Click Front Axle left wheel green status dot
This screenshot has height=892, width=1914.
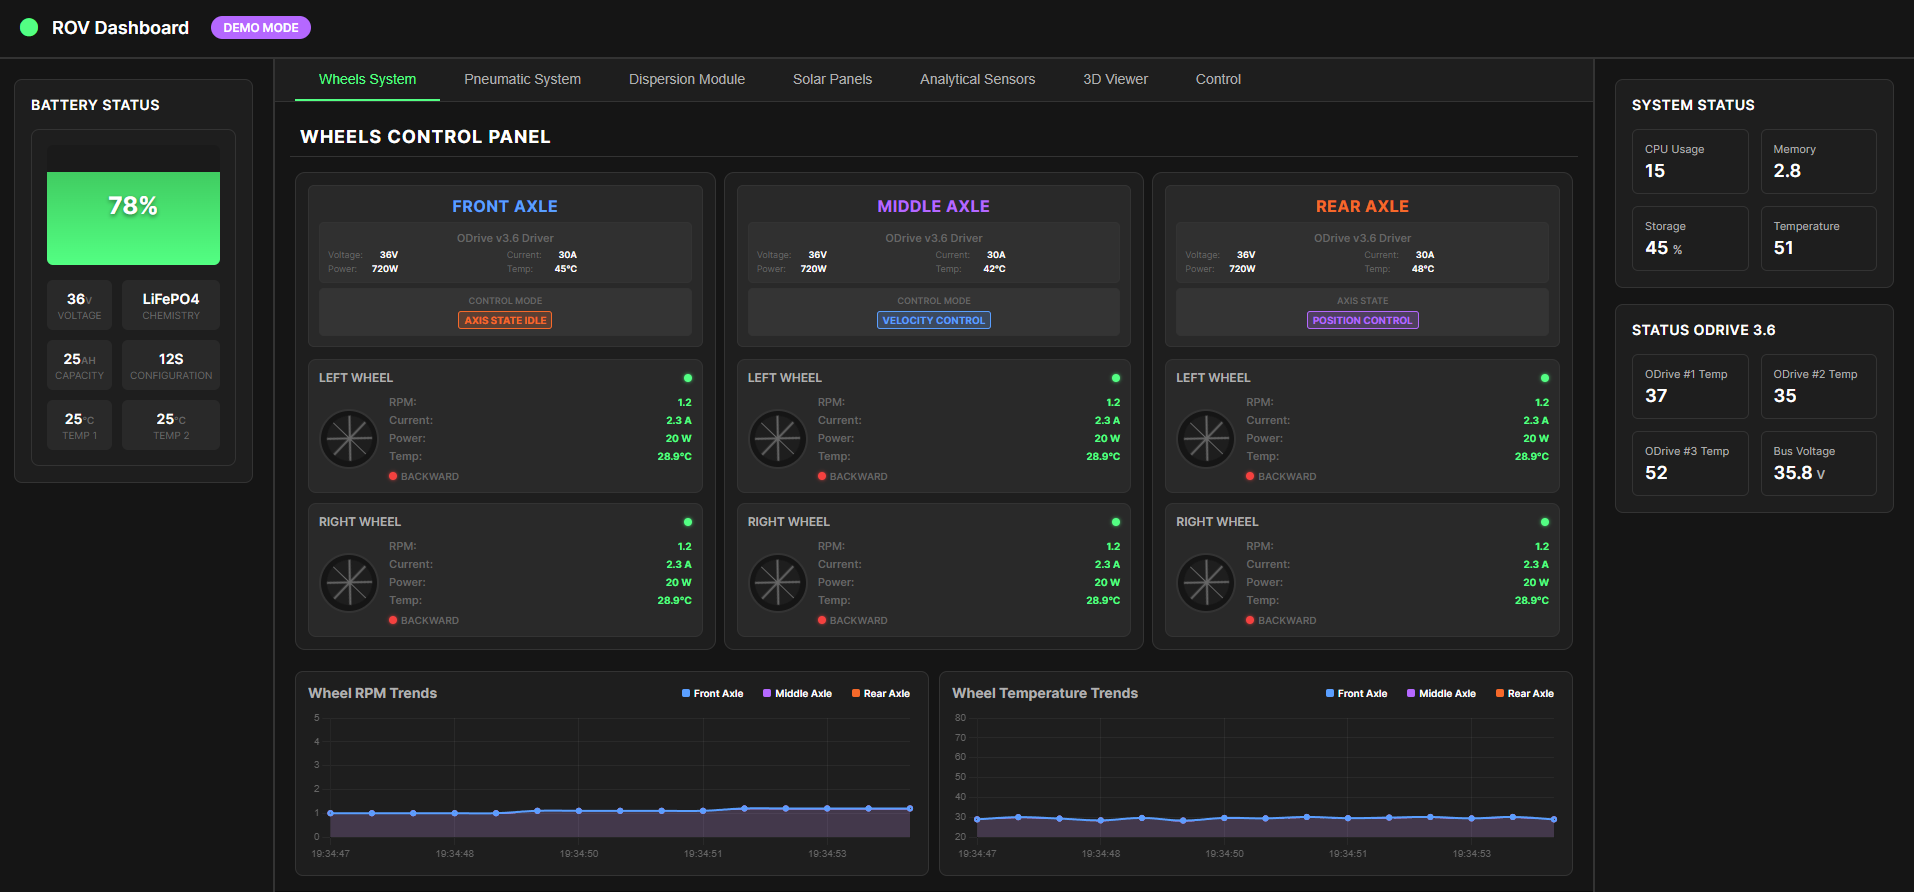click(x=687, y=378)
